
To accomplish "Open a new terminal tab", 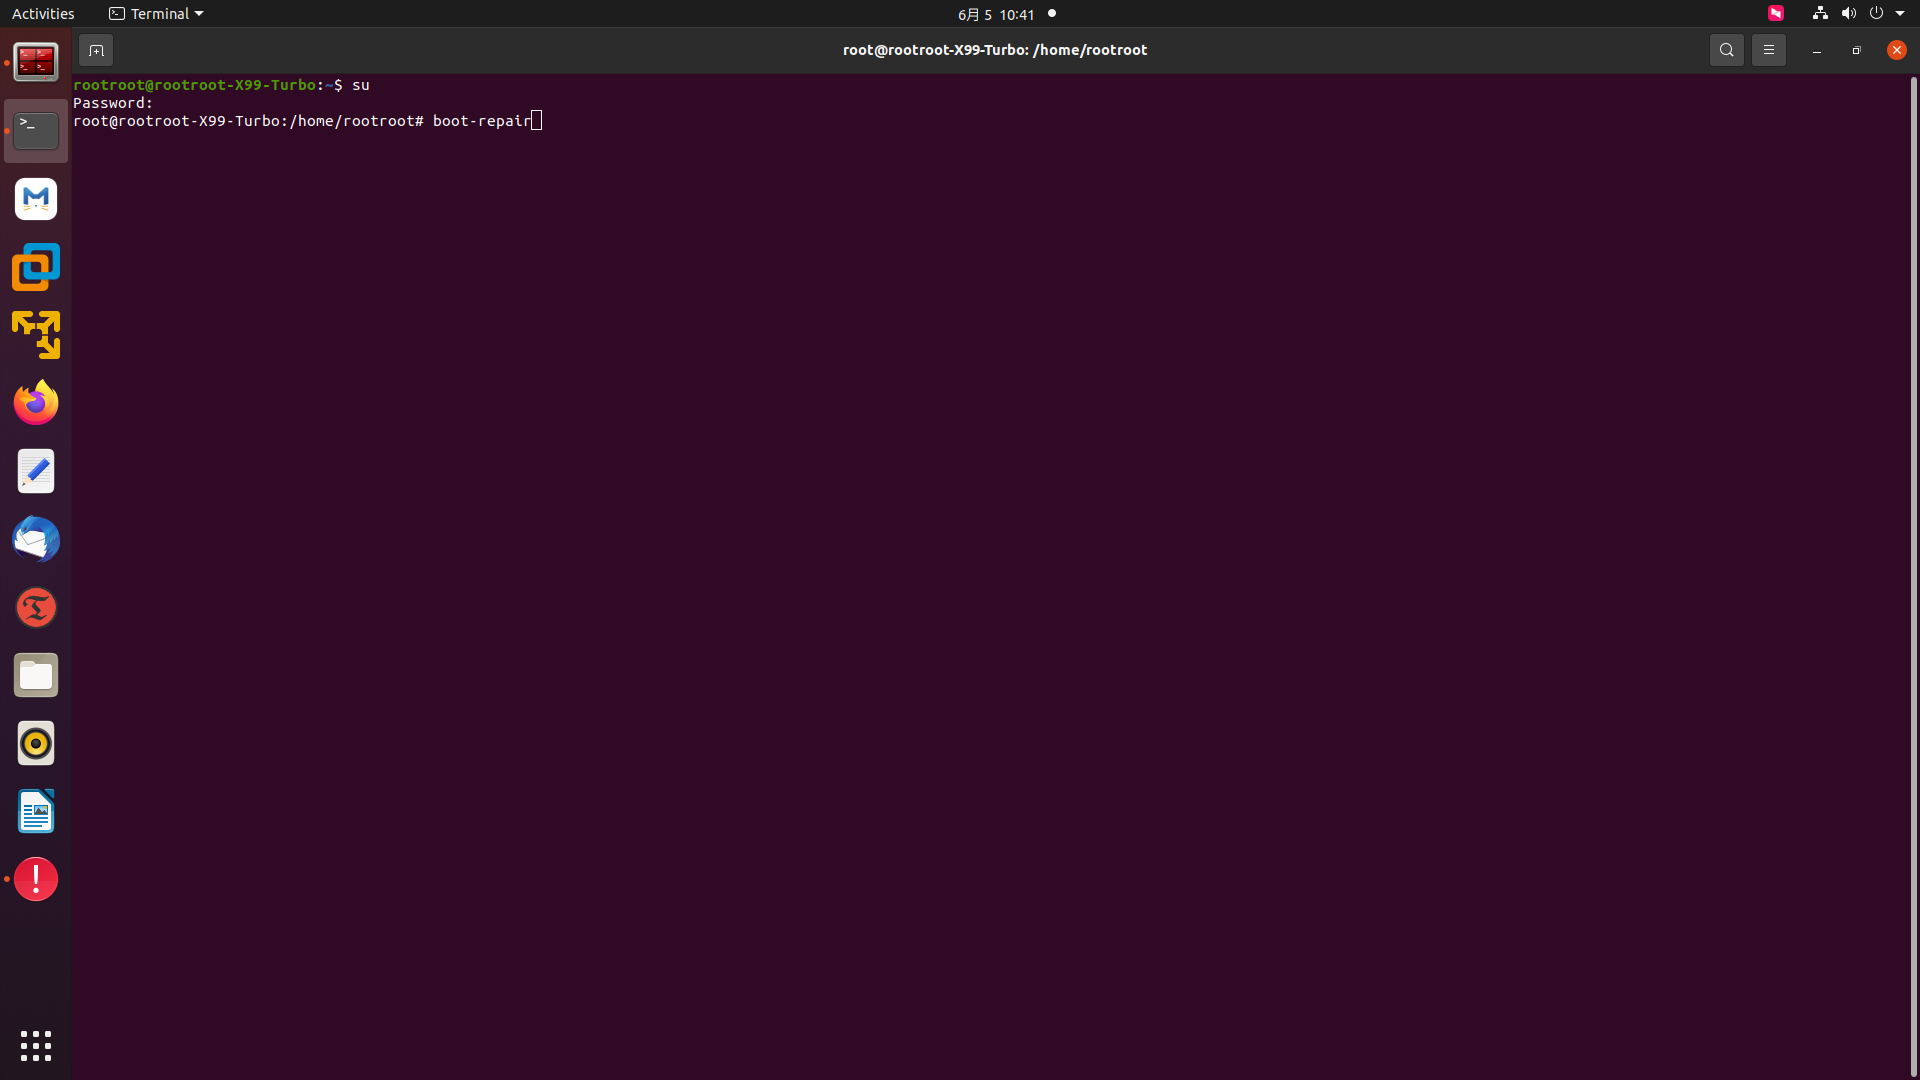I will [96, 50].
